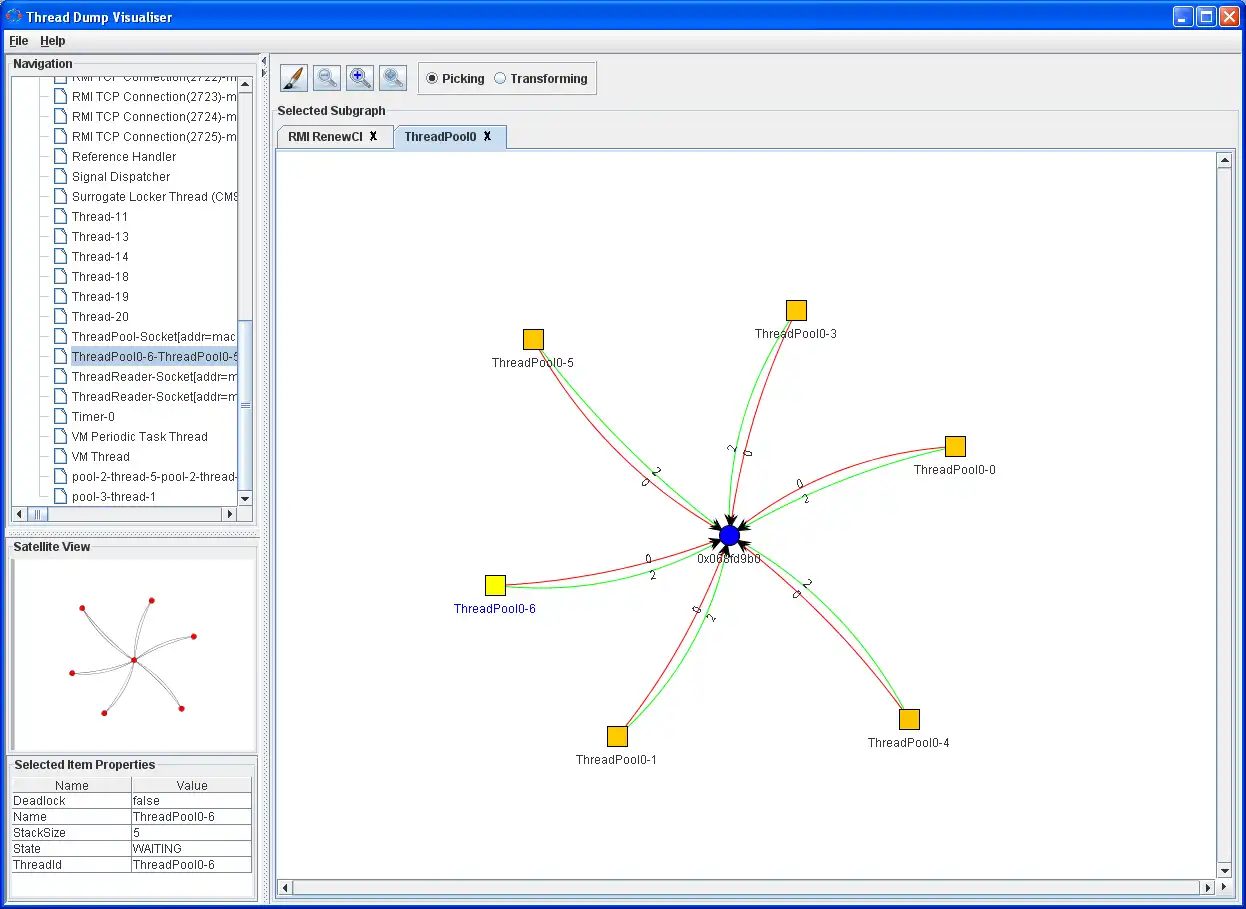Click the Satellite View graph thumbnail
The image size is (1246, 909).
pos(133,655)
